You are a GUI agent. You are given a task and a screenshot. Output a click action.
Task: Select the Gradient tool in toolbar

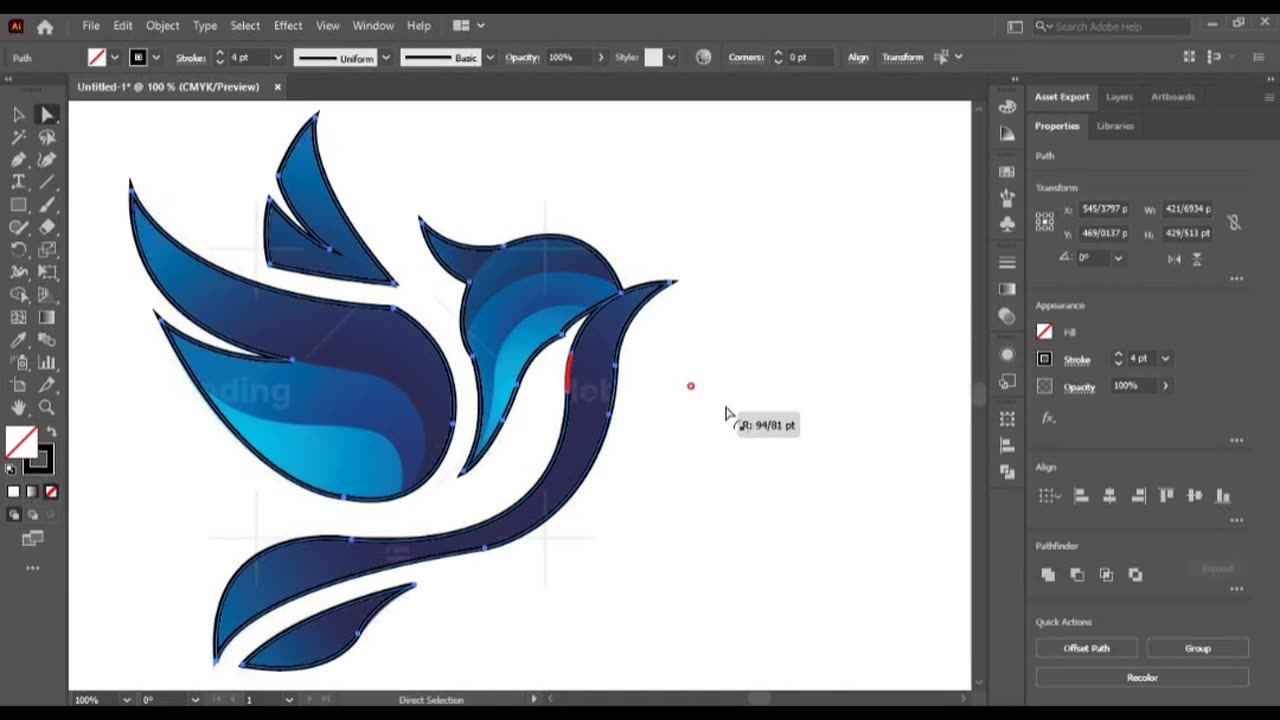click(47, 317)
